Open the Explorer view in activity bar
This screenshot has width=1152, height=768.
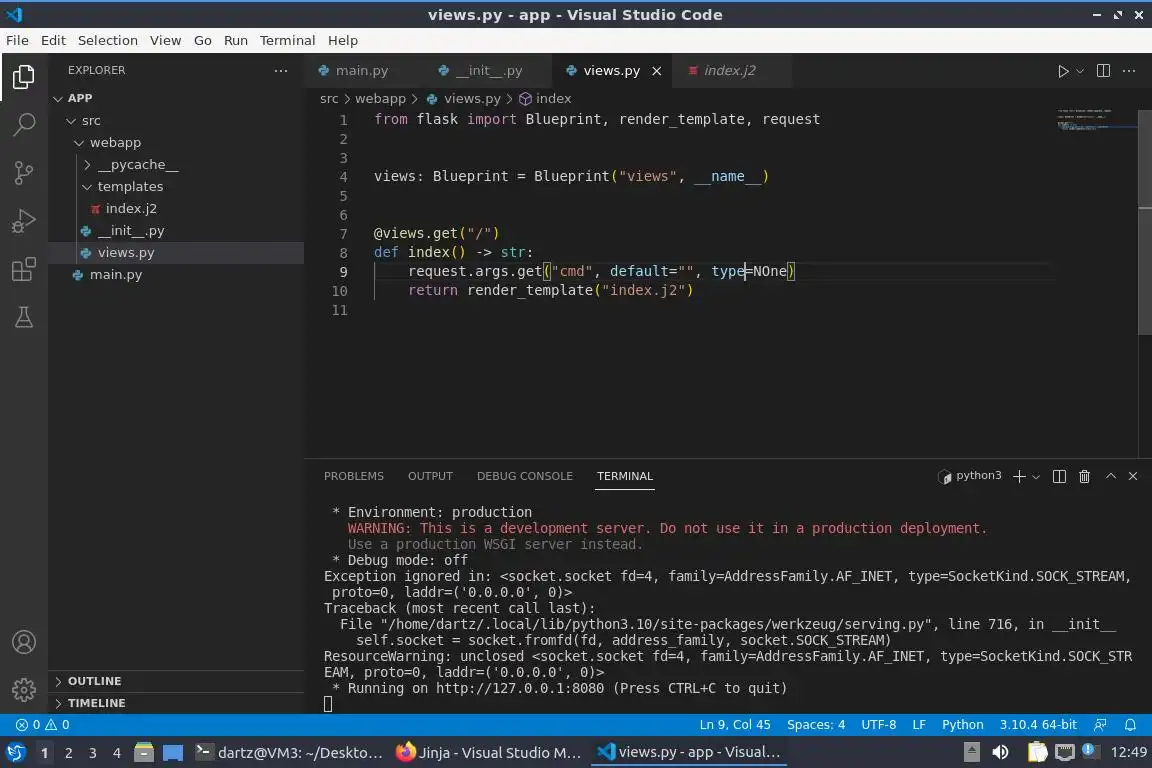pyautogui.click(x=24, y=76)
